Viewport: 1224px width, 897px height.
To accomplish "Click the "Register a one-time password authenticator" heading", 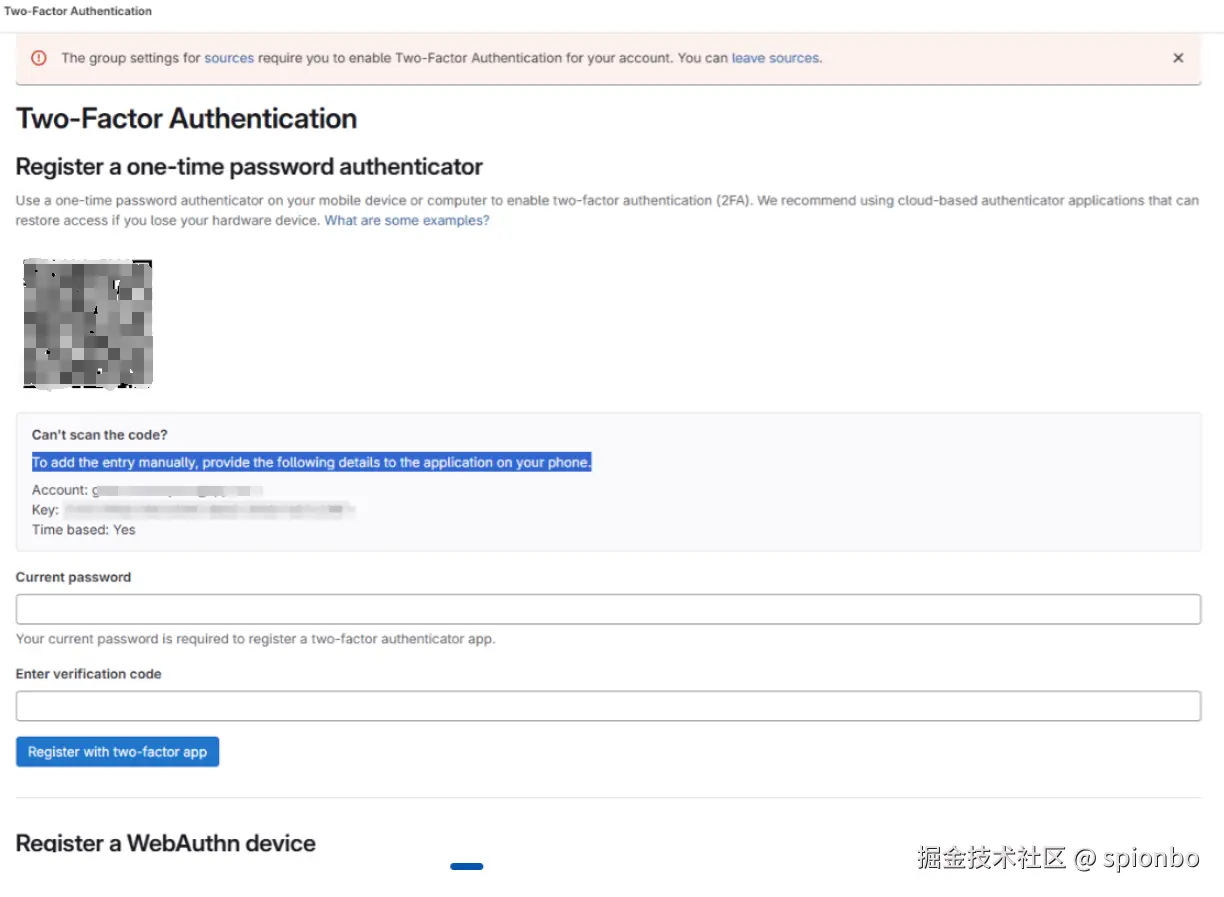I will coord(250,167).
